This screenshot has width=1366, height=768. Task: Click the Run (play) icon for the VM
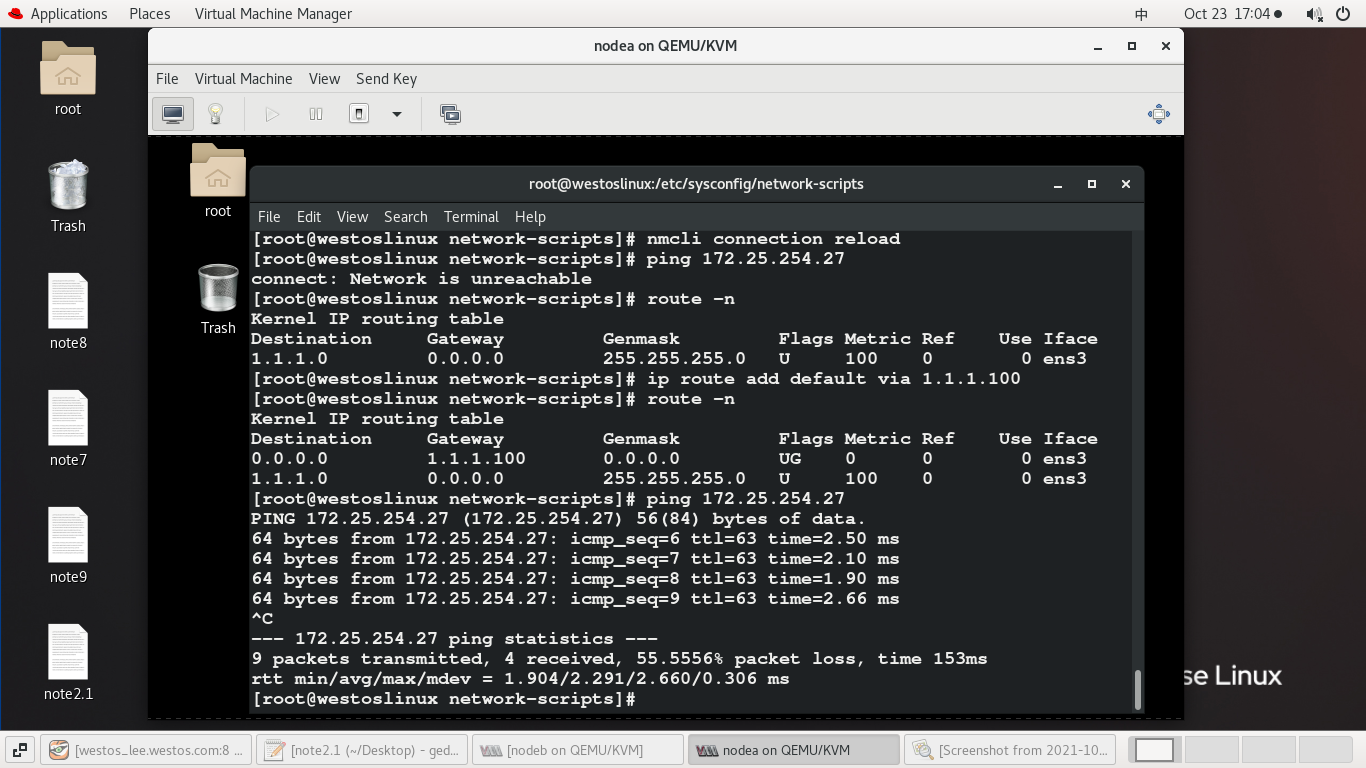(271, 113)
